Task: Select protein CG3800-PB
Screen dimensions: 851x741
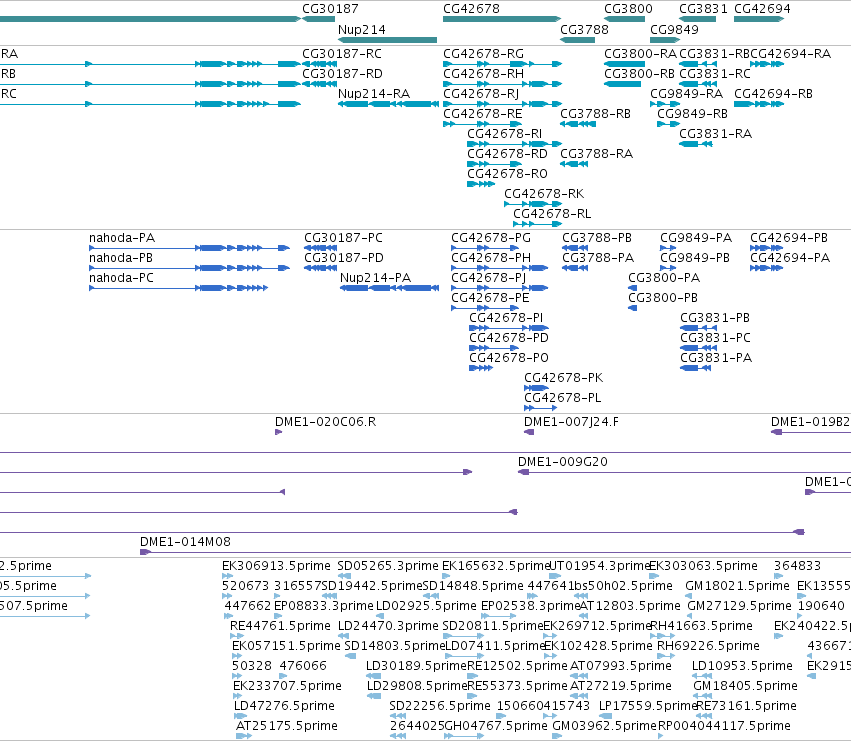Action: pyautogui.click(x=632, y=308)
